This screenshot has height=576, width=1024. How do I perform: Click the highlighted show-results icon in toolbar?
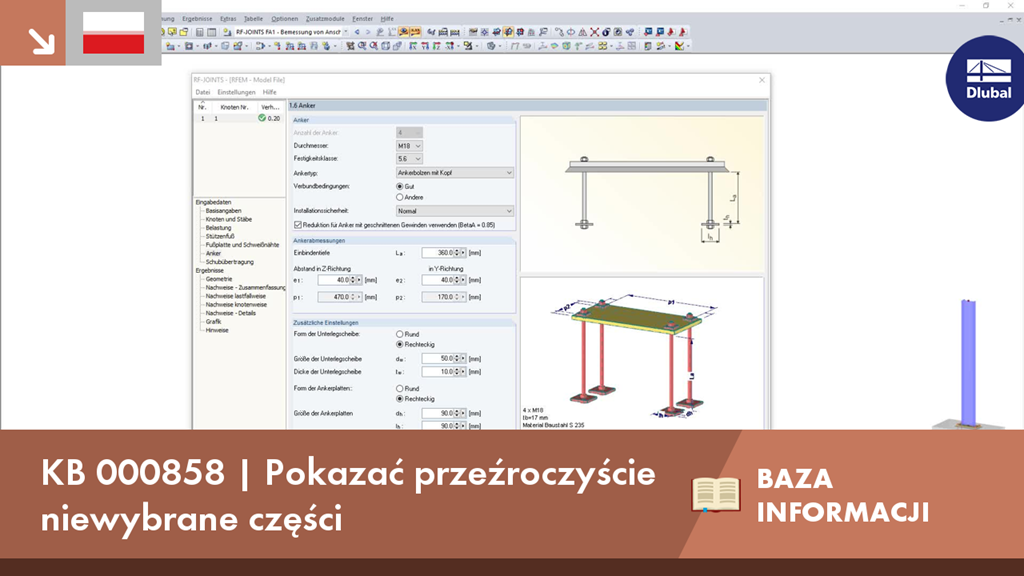click(403, 31)
